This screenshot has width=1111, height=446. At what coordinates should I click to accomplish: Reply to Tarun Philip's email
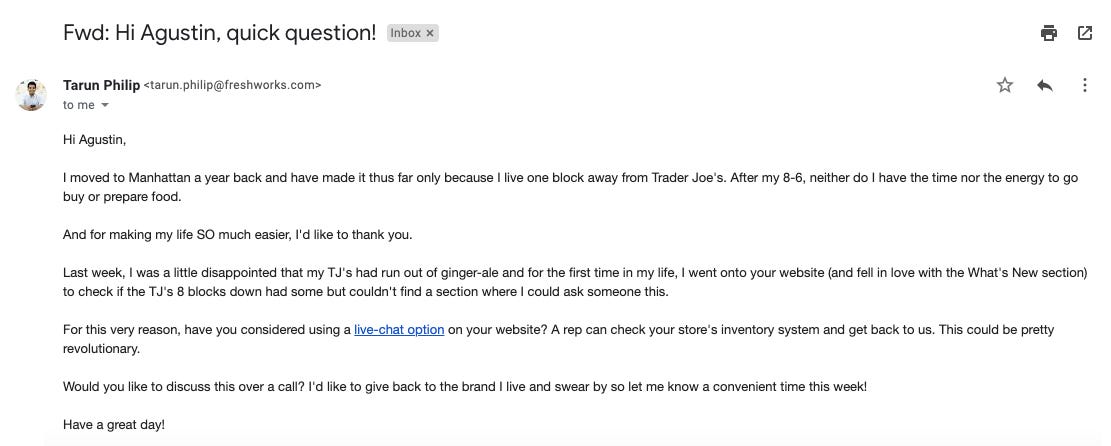coord(1044,85)
